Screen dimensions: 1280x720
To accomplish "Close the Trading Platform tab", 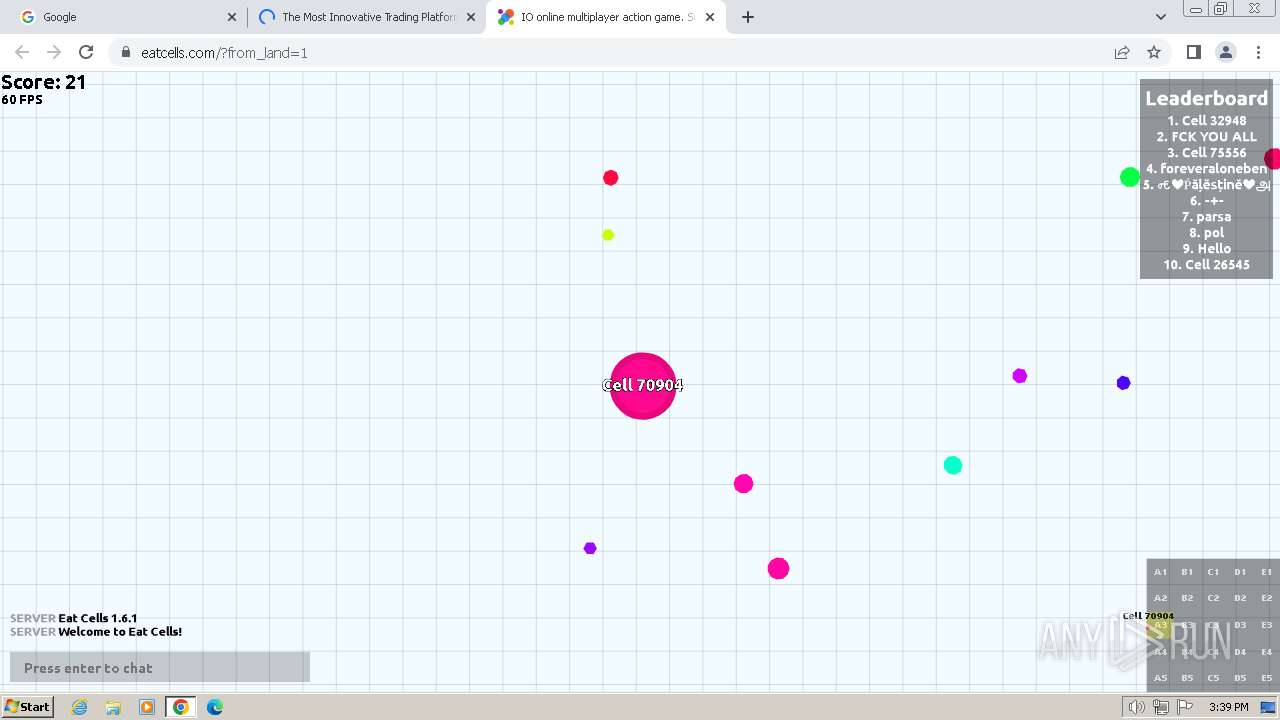I will tap(471, 17).
